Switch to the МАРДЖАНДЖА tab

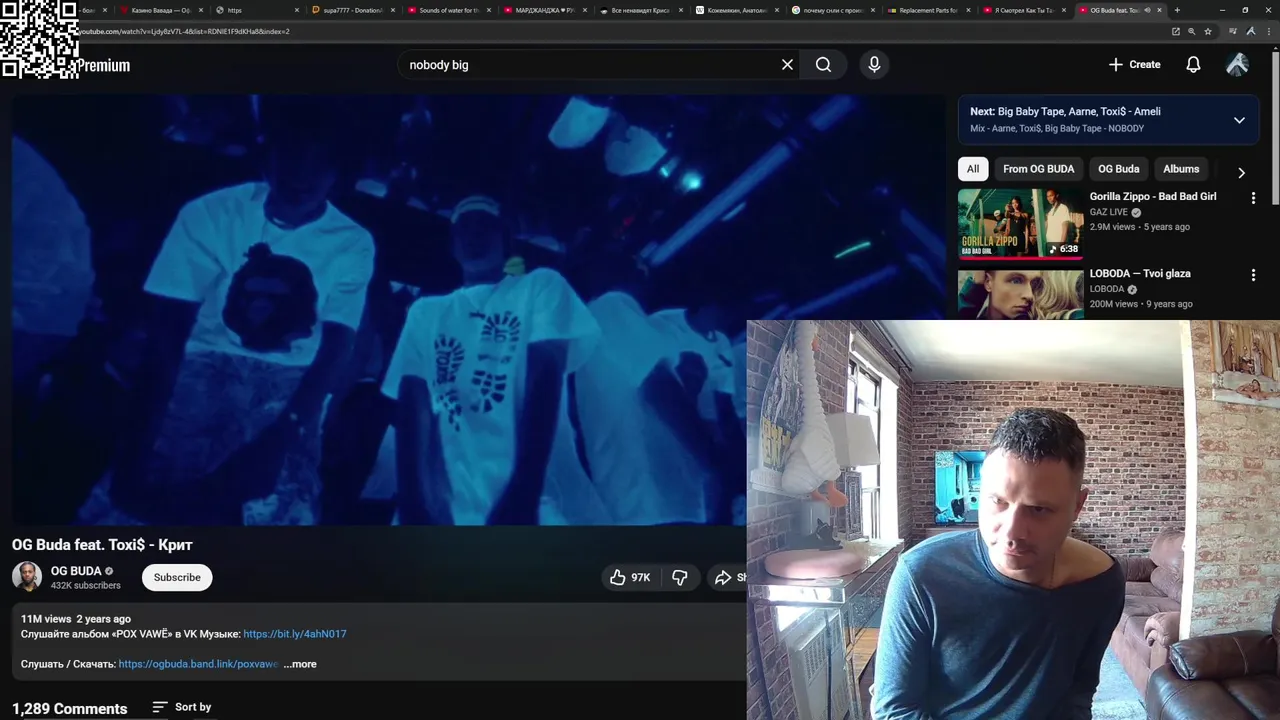pyautogui.click(x=544, y=10)
